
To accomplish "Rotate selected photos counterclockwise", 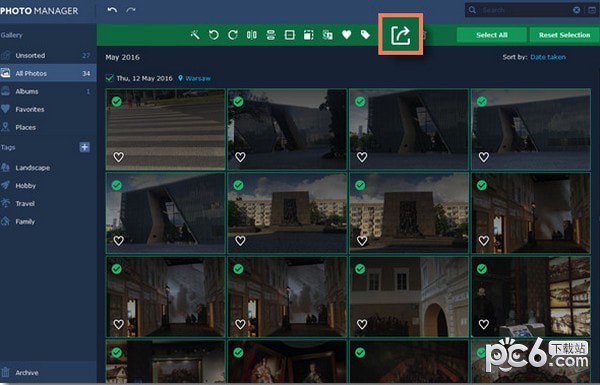I will 214,35.
